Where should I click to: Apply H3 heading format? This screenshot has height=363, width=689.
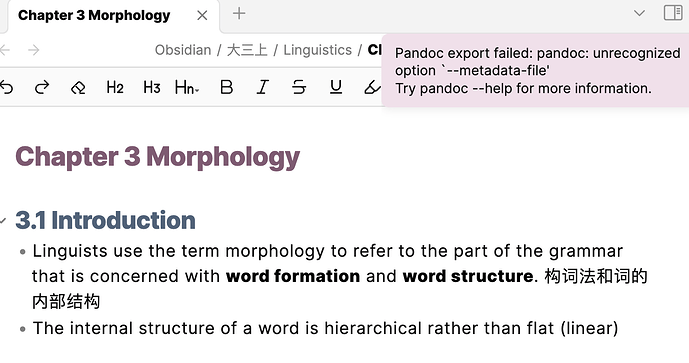click(152, 87)
